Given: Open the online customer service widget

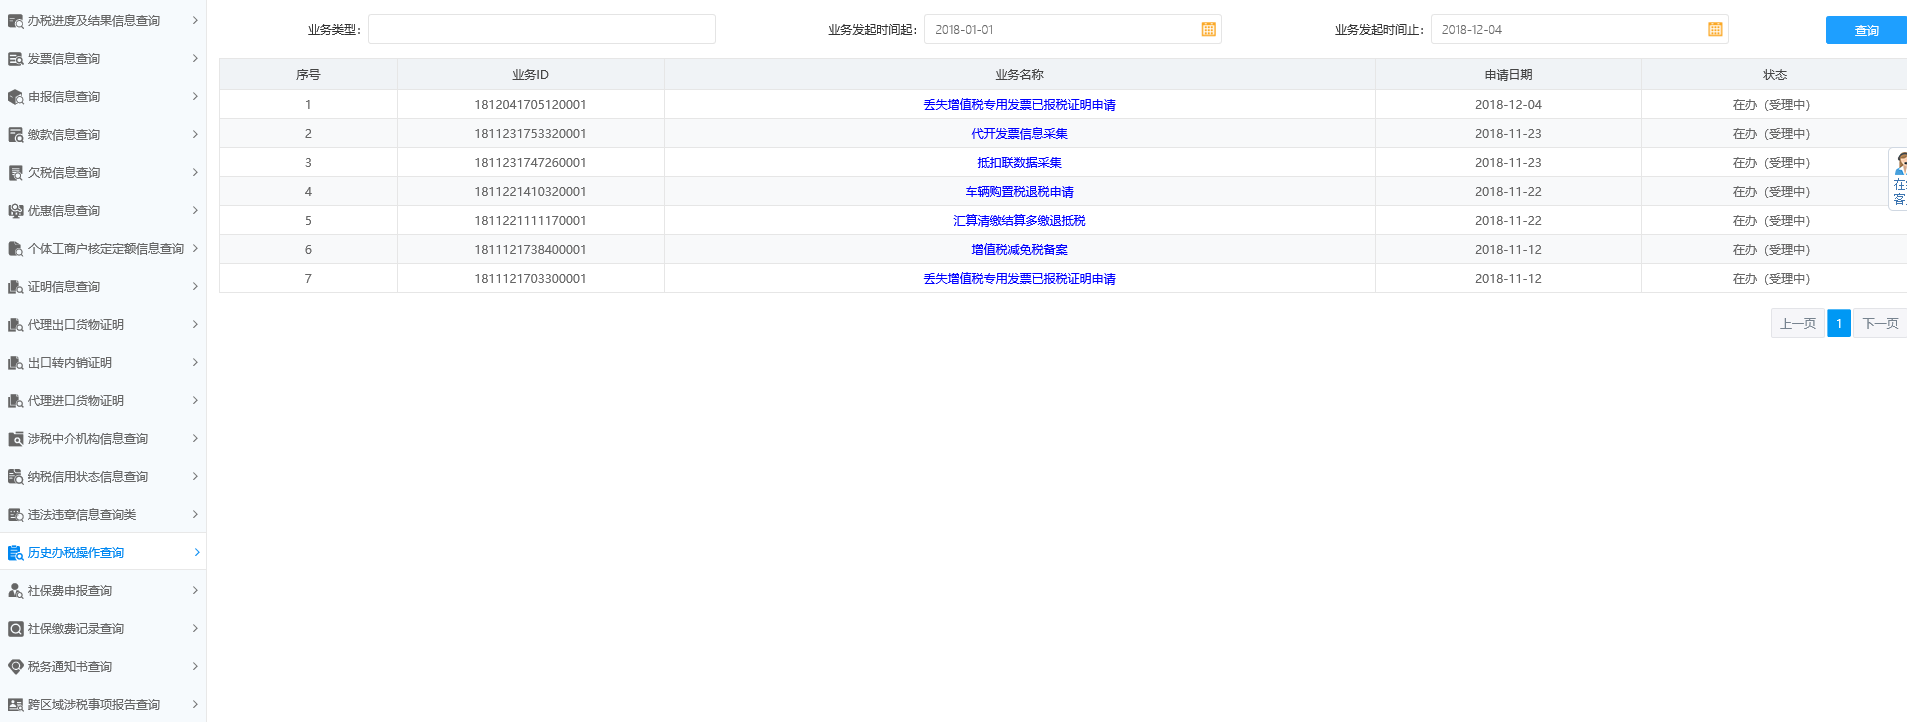Looking at the screenshot, I should click(x=1898, y=179).
